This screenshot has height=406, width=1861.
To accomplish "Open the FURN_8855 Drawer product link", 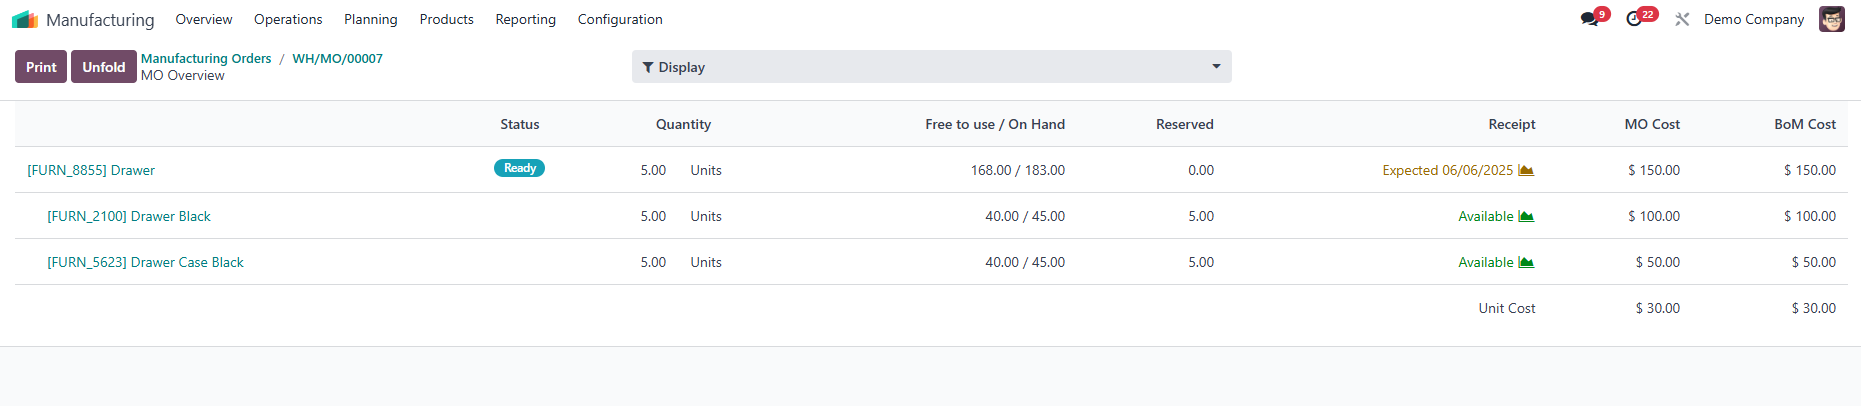I will 91,170.
